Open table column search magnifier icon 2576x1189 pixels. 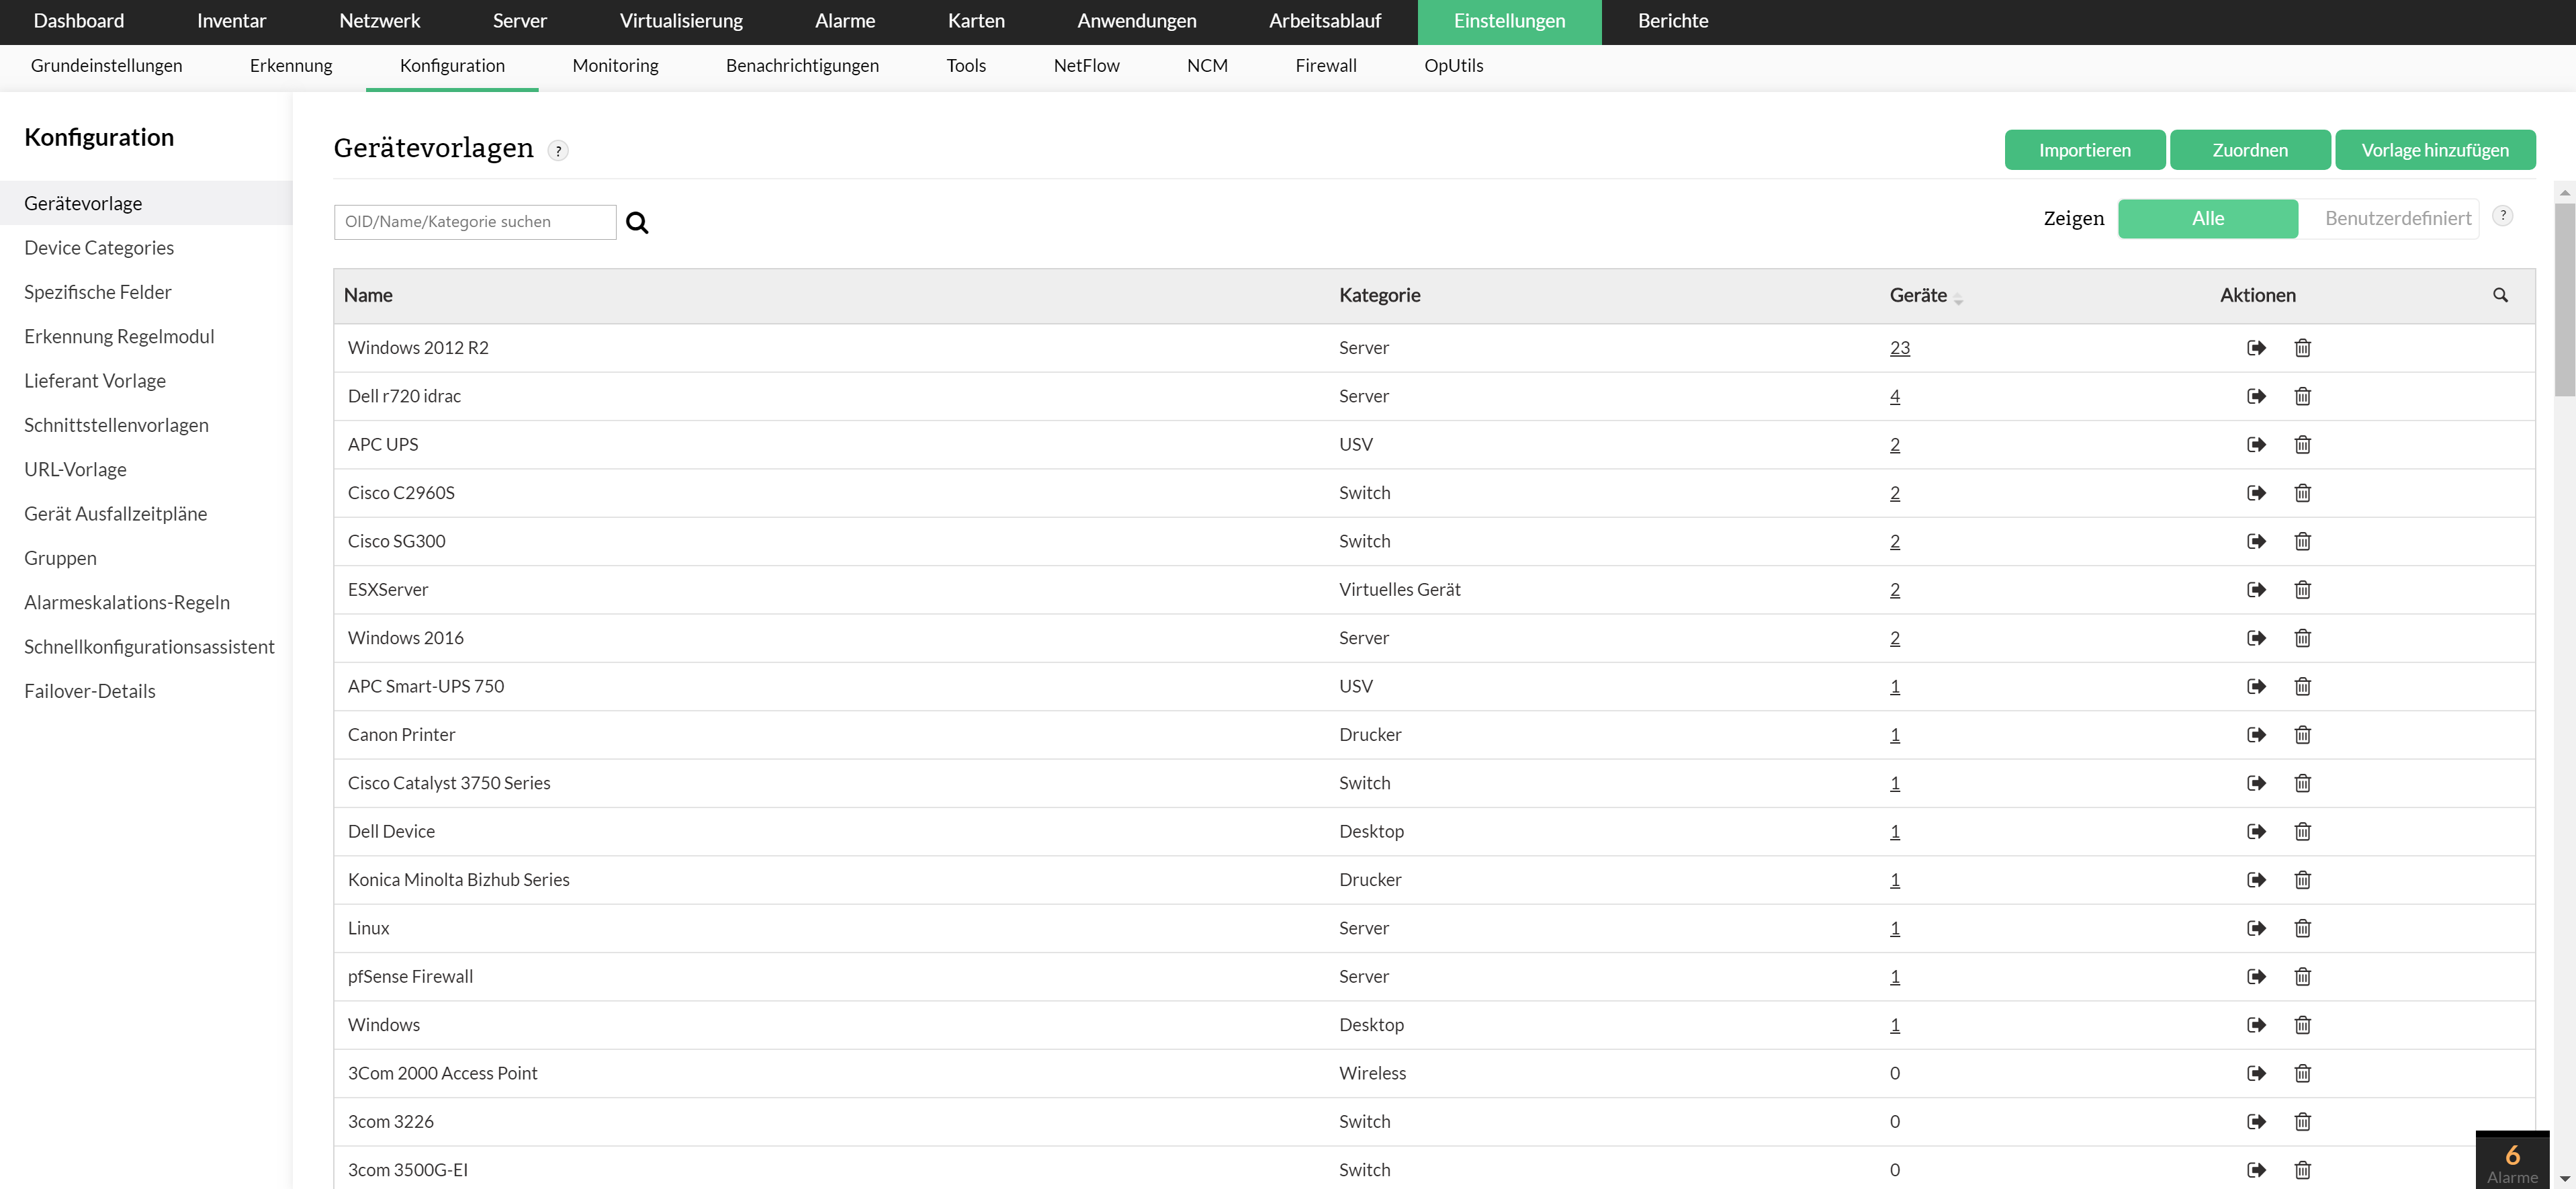tap(2500, 295)
